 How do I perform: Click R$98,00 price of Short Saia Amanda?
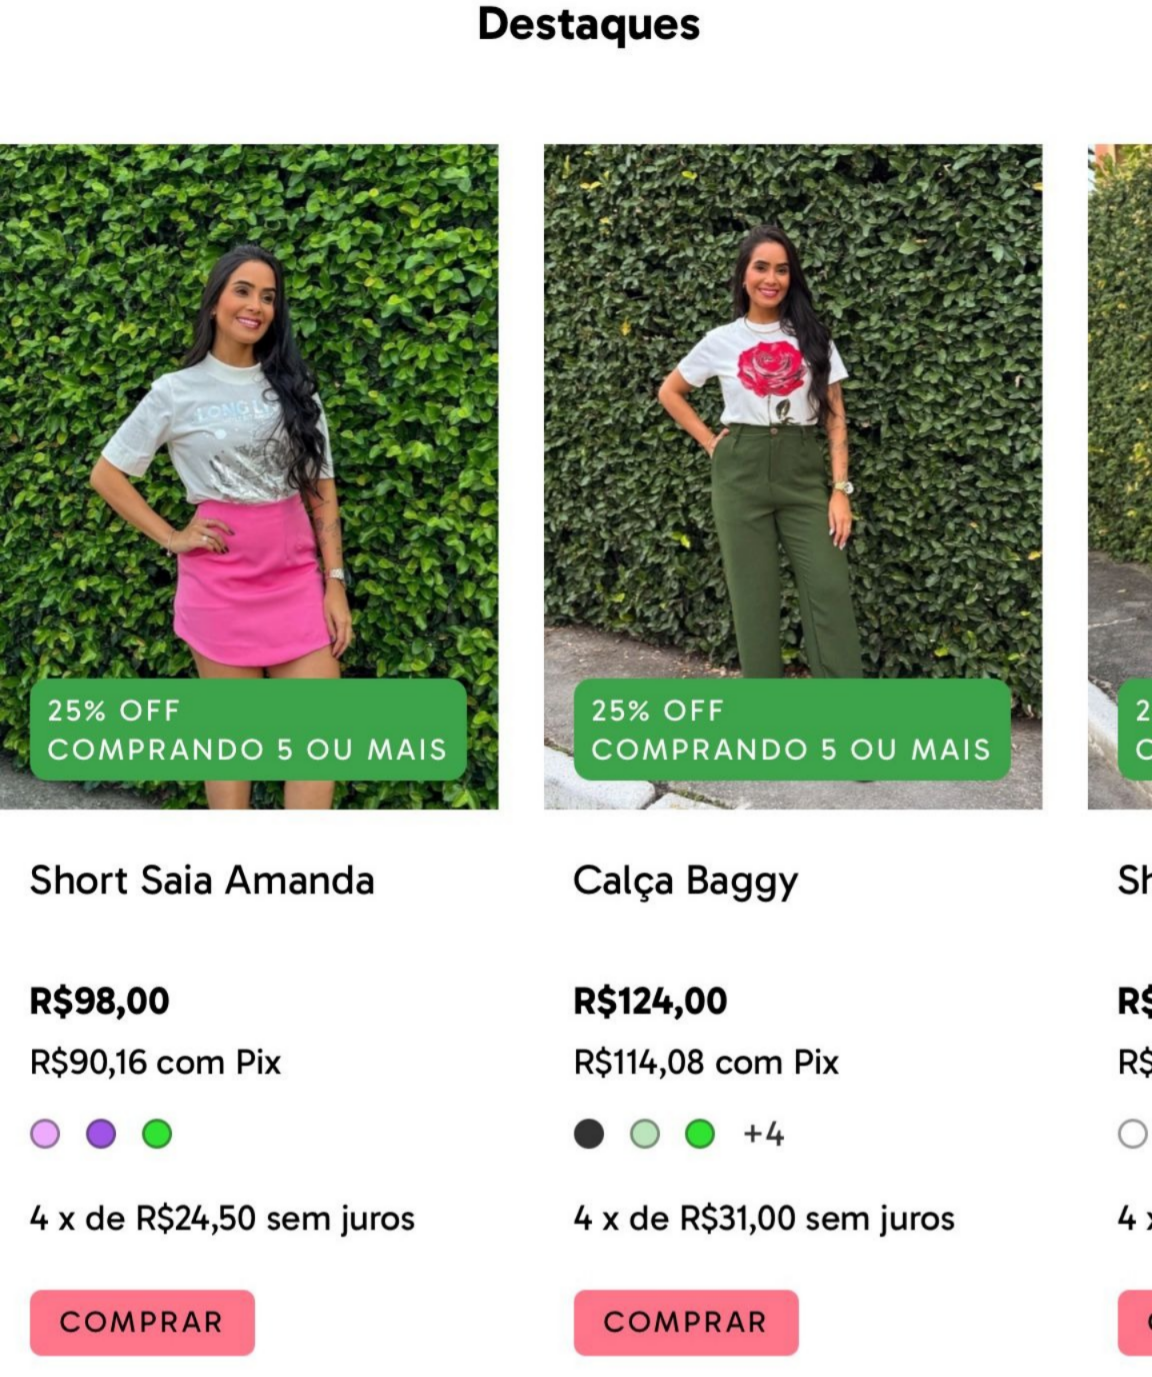(100, 1001)
